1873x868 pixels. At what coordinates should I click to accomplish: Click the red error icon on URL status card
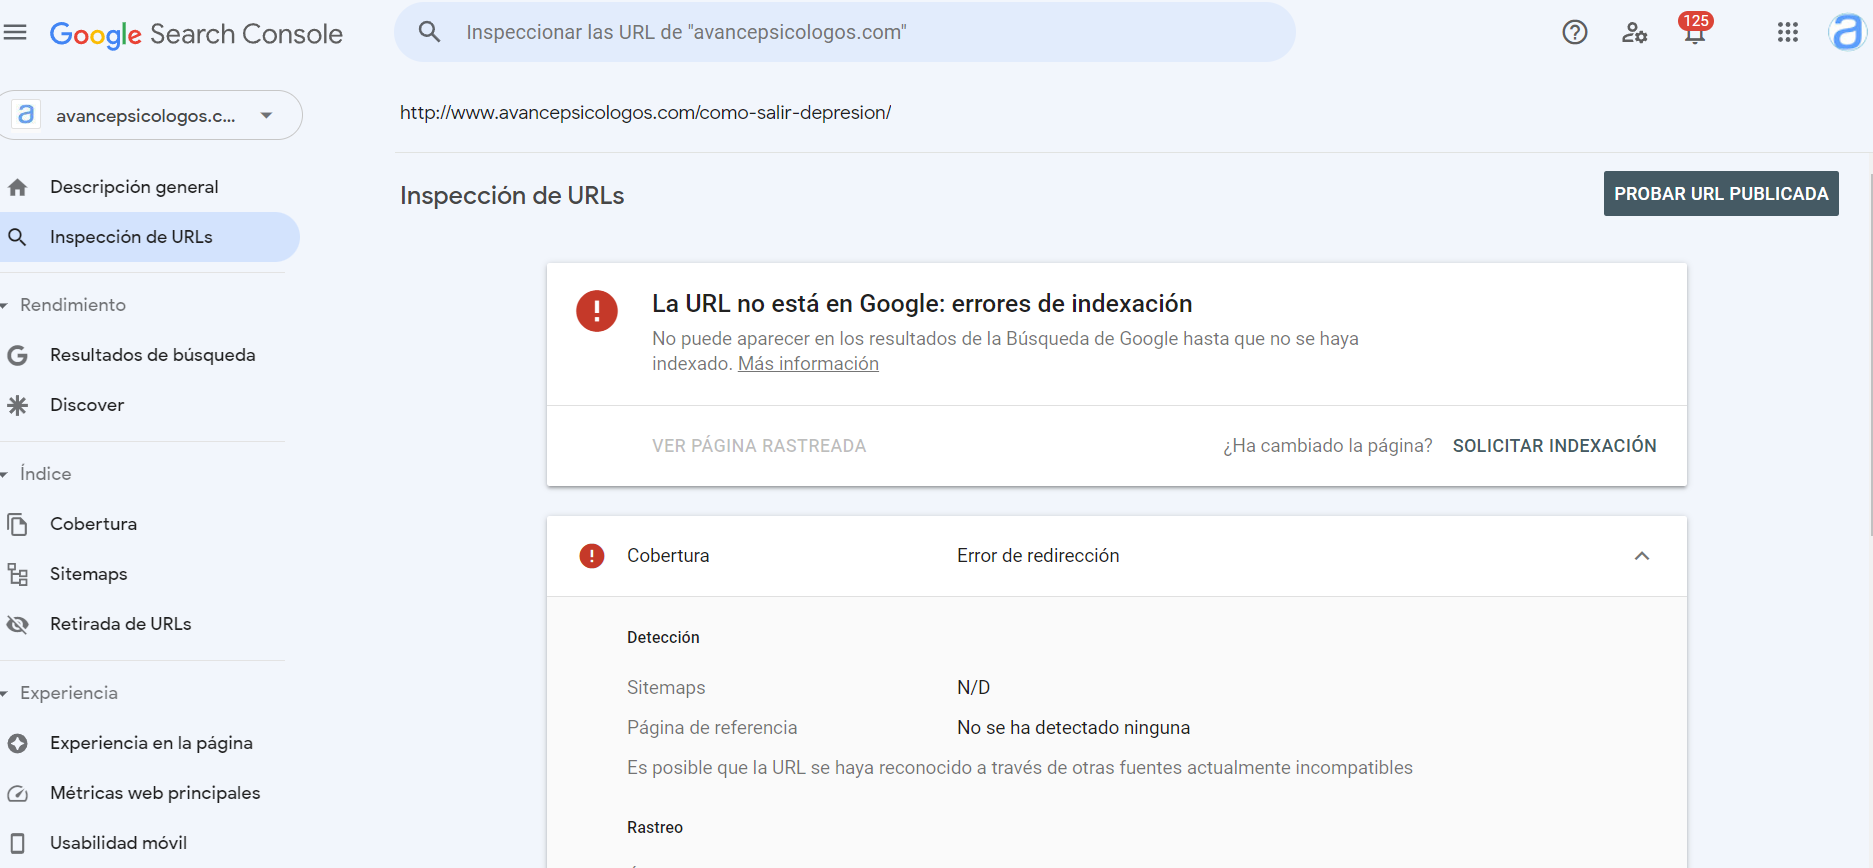597,311
